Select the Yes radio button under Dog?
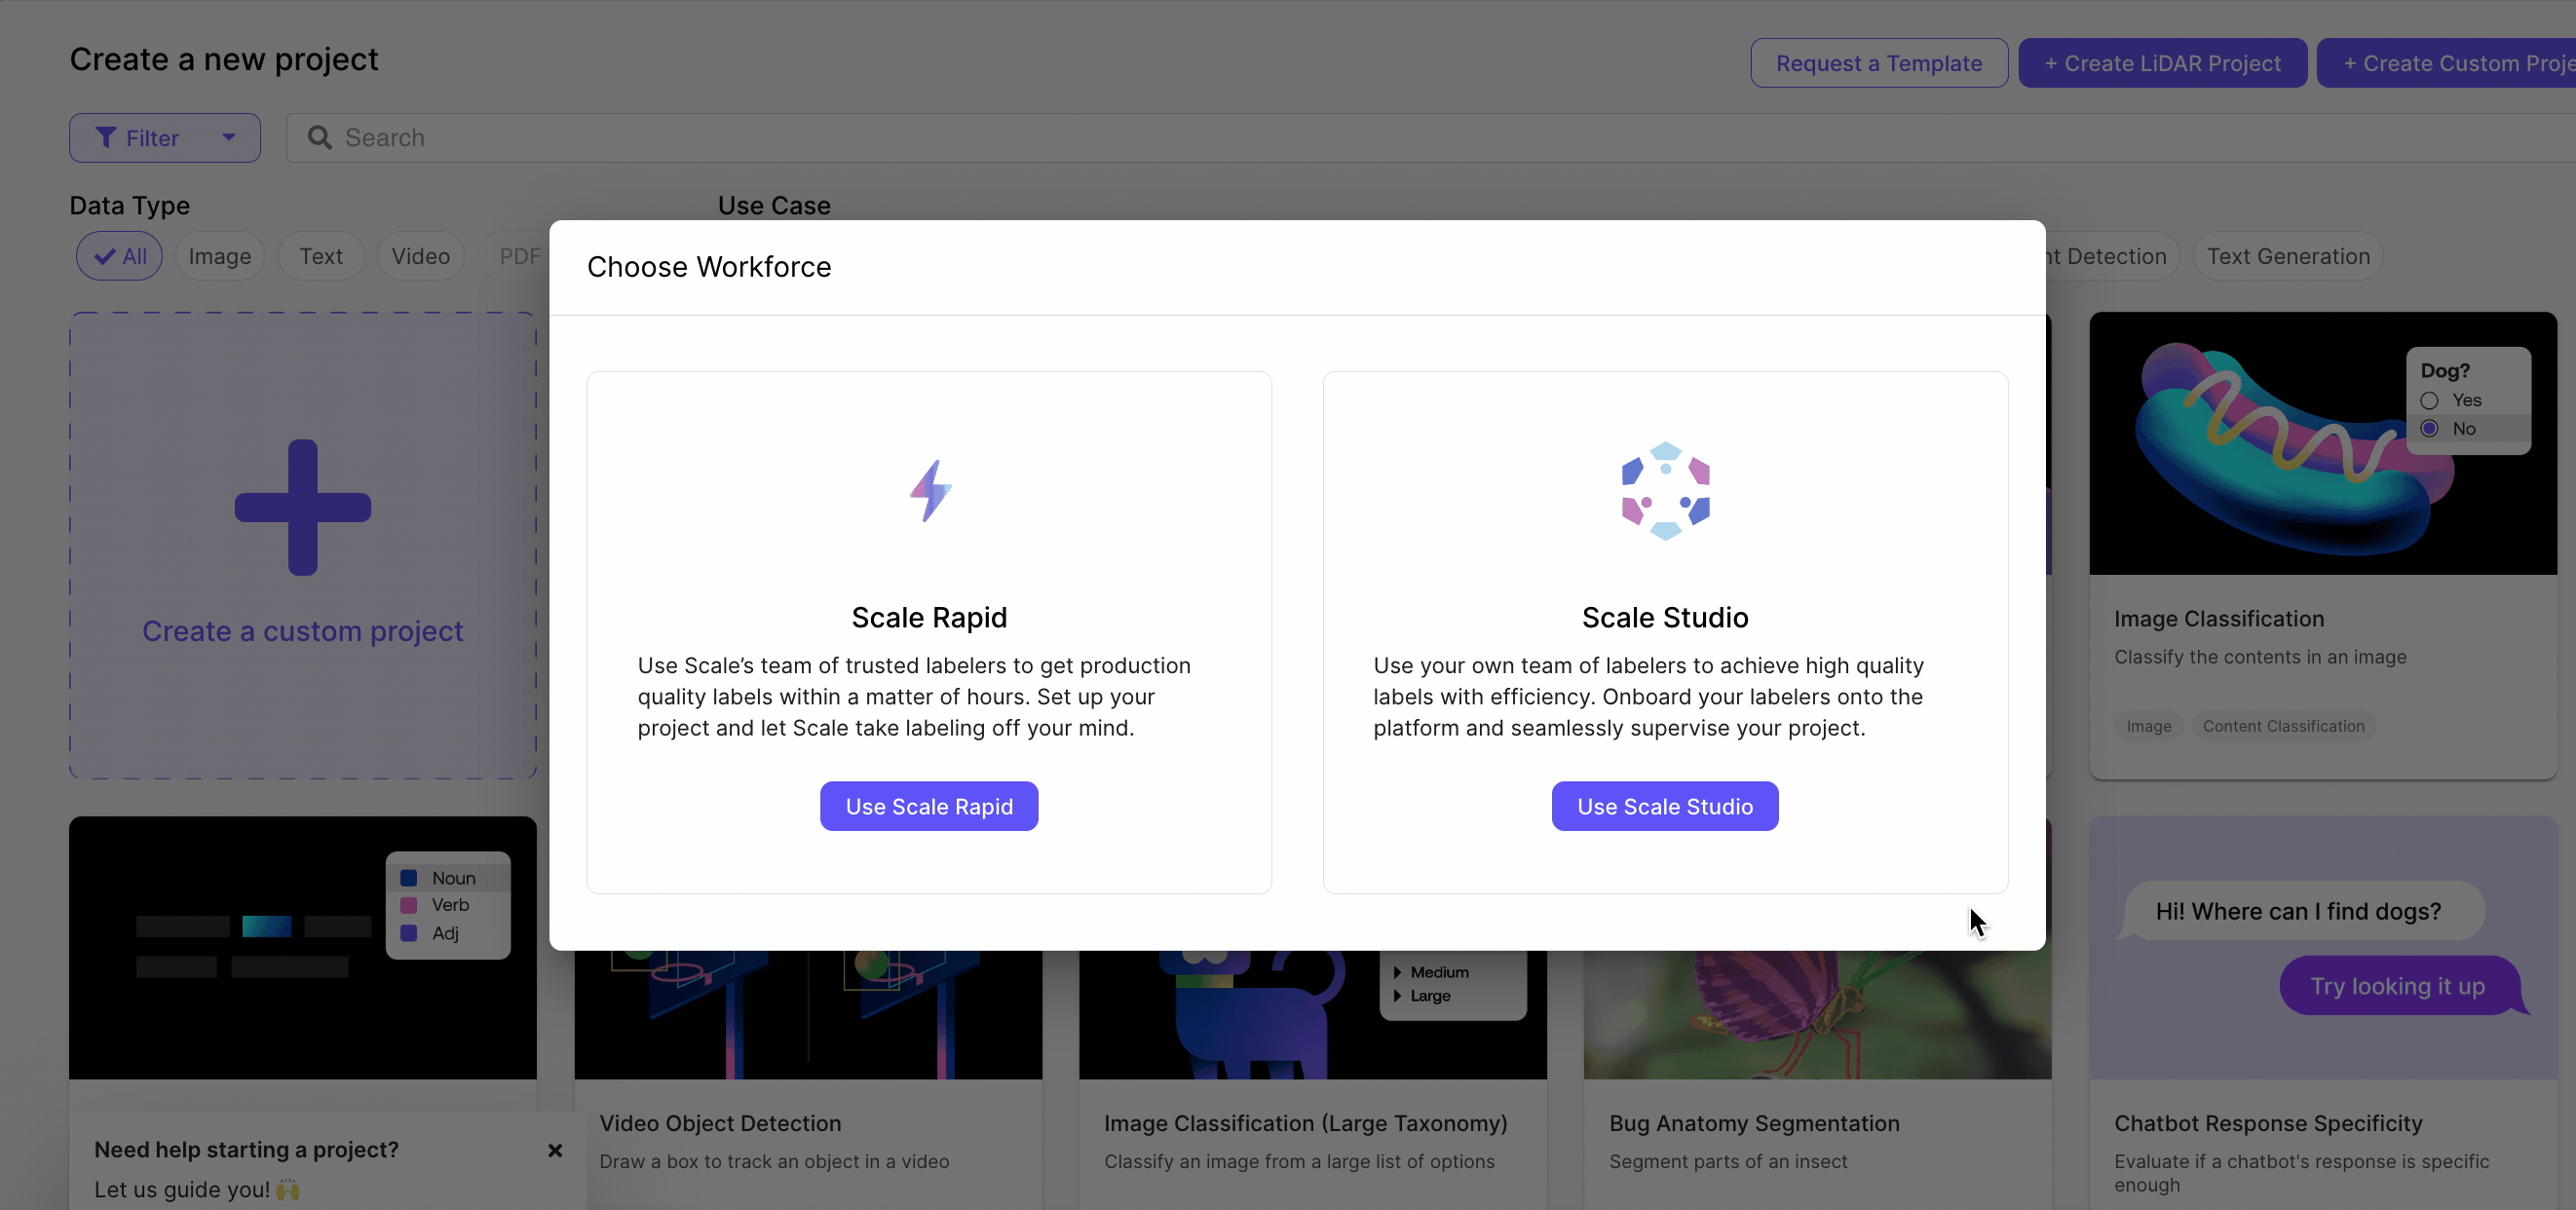 coord(2429,400)
